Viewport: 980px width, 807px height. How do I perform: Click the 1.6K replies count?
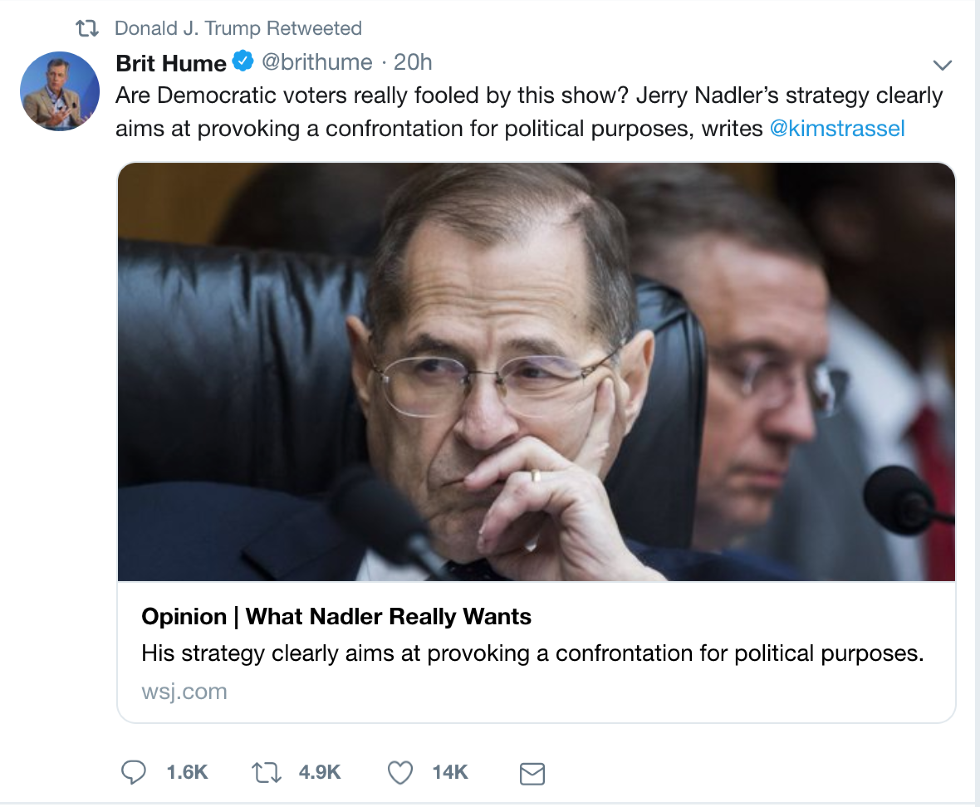pos(187,772)
